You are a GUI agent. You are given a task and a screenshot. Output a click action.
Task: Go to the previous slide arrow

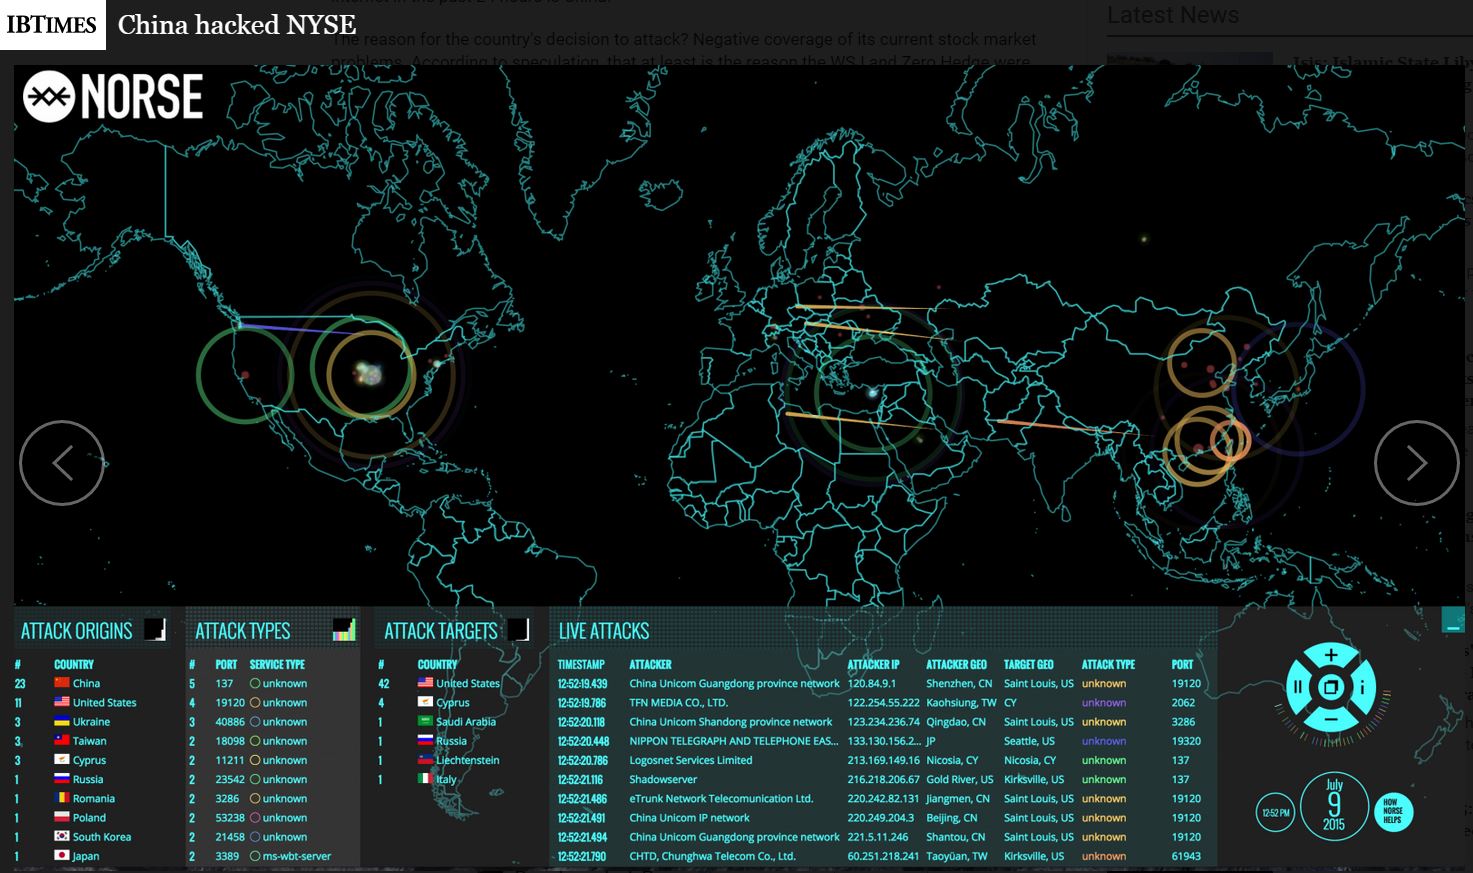[x=62, y=463]
